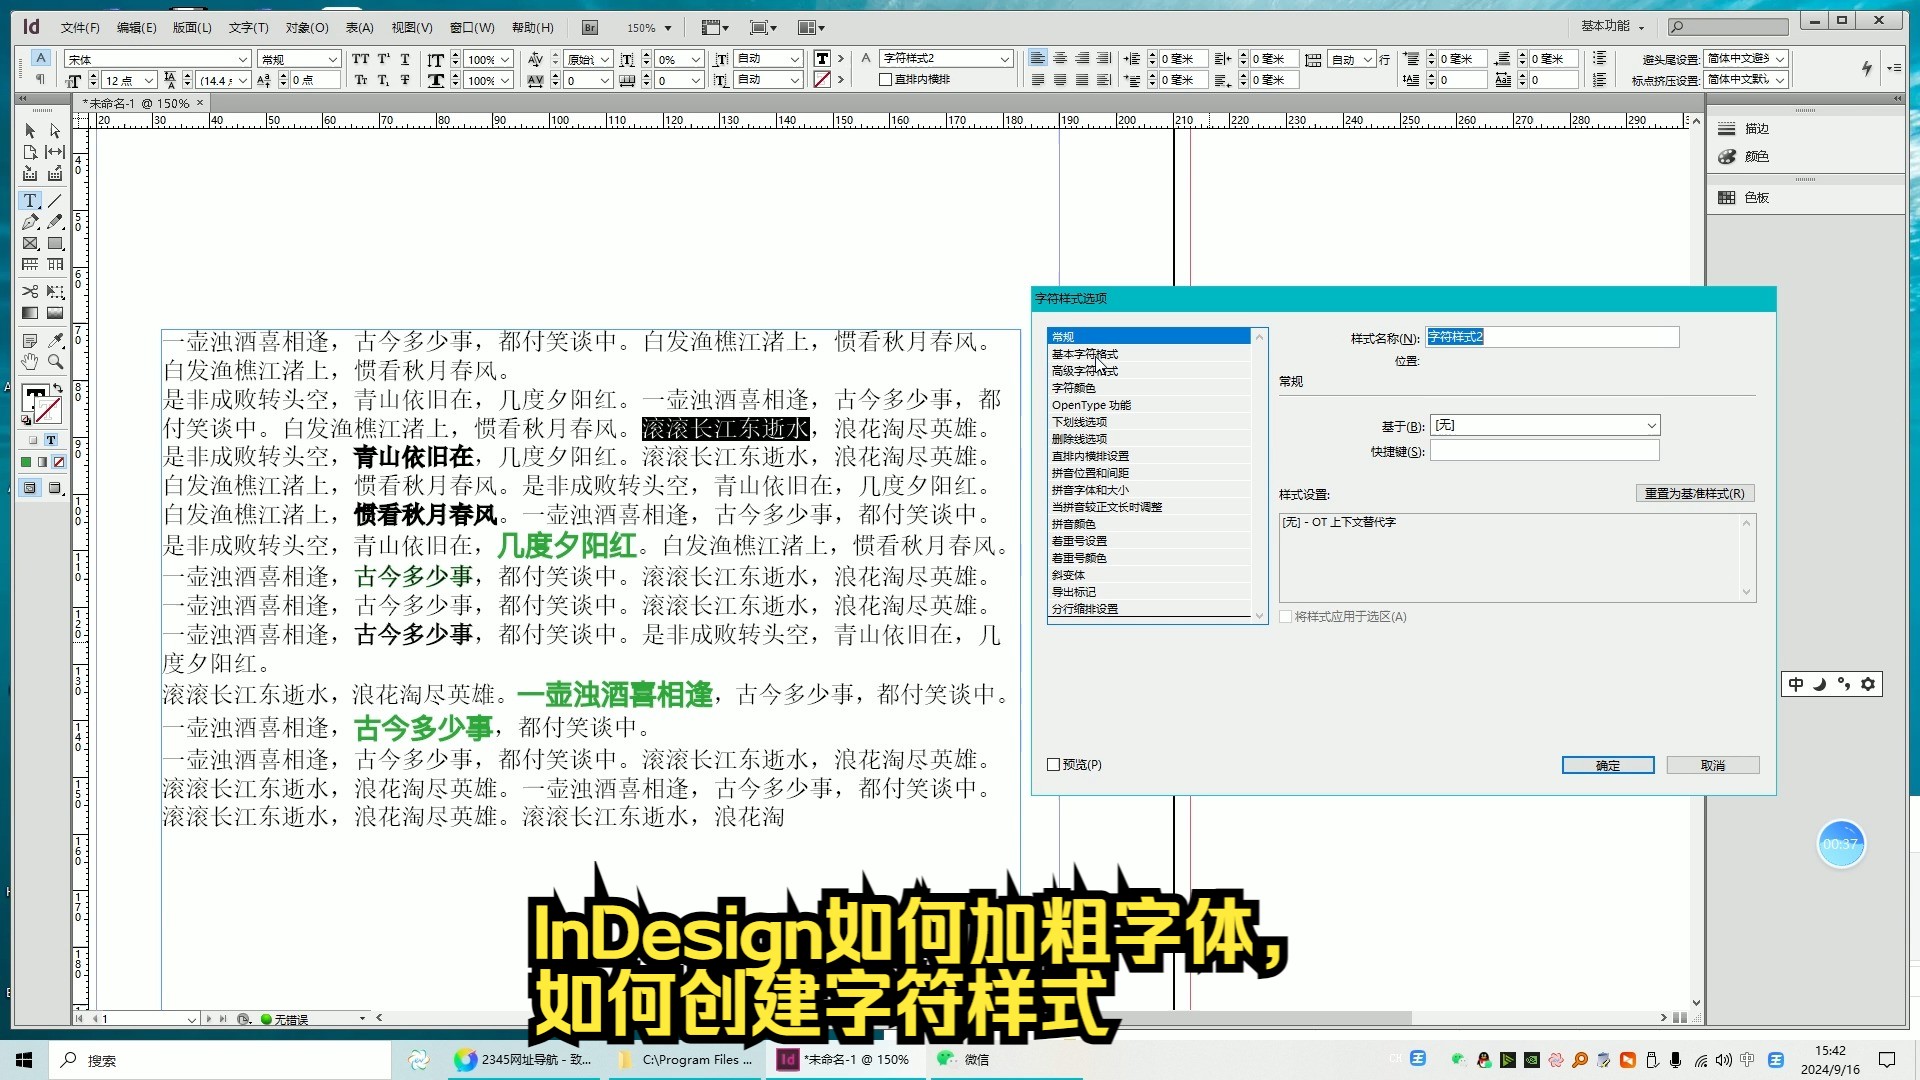Choose the Eyedropper tool
The height and width of the screenshot is (1080, 1920).
coord(55,340)
